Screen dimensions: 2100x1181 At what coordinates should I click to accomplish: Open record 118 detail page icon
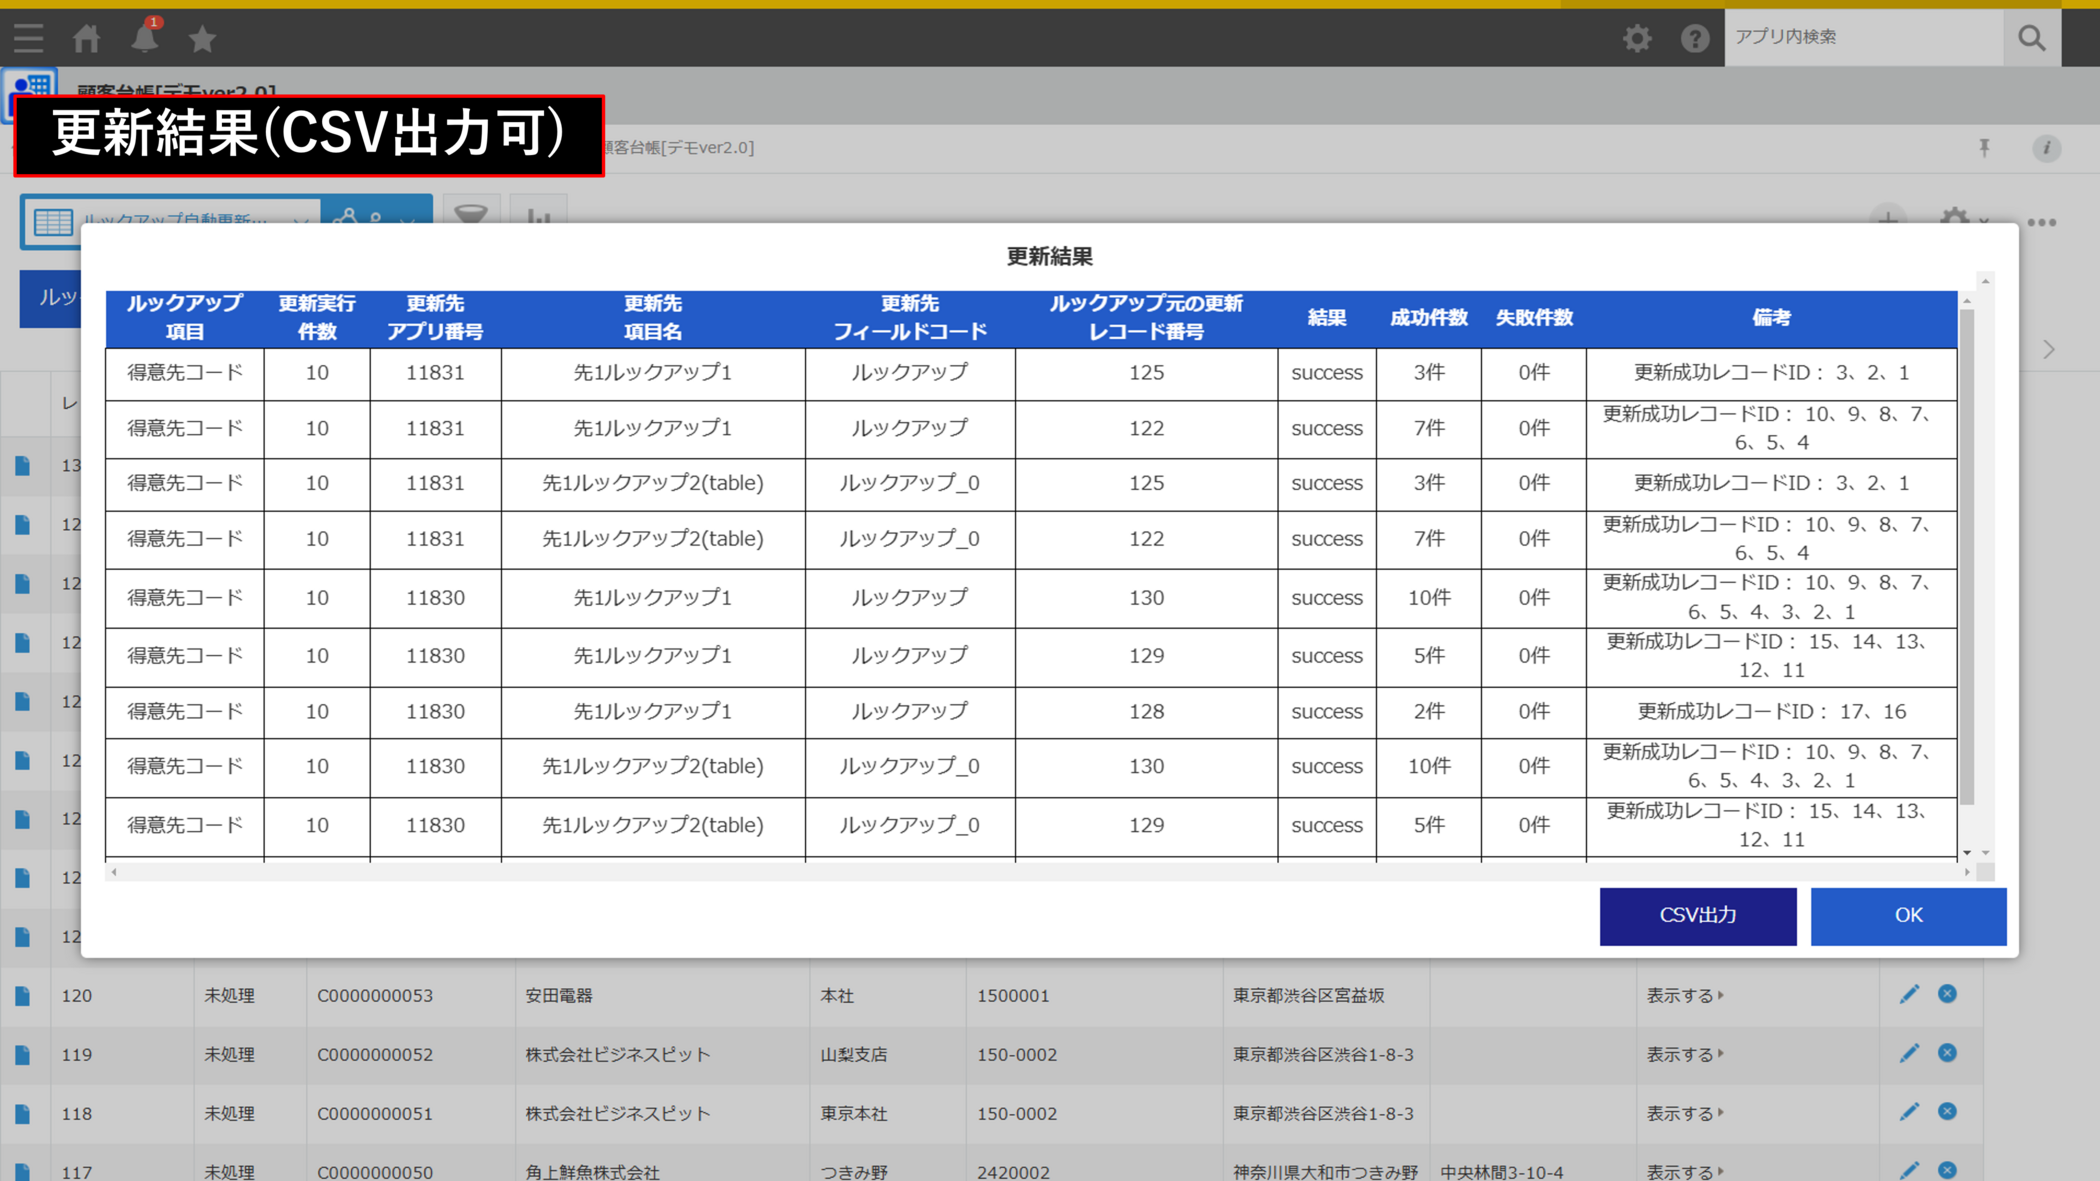coord(22,1113)
